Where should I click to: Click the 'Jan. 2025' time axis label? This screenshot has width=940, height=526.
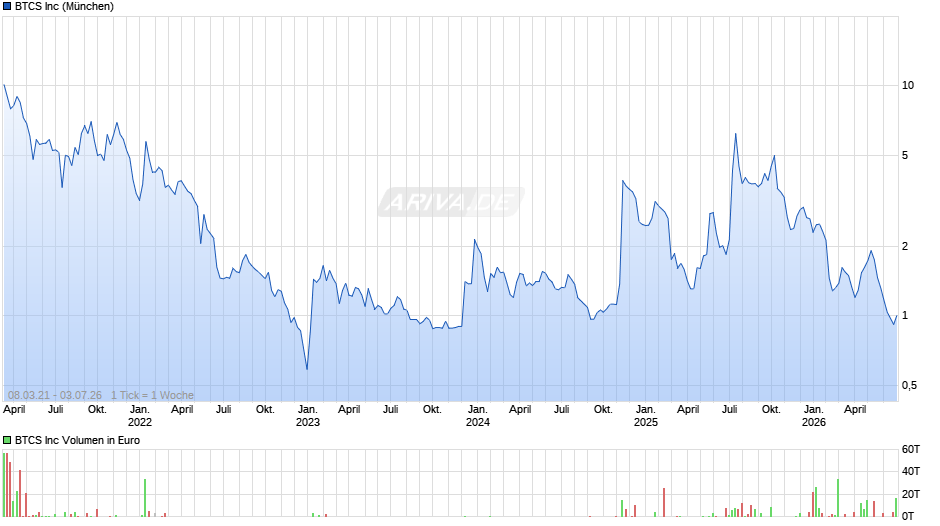[x=646, y=416]
